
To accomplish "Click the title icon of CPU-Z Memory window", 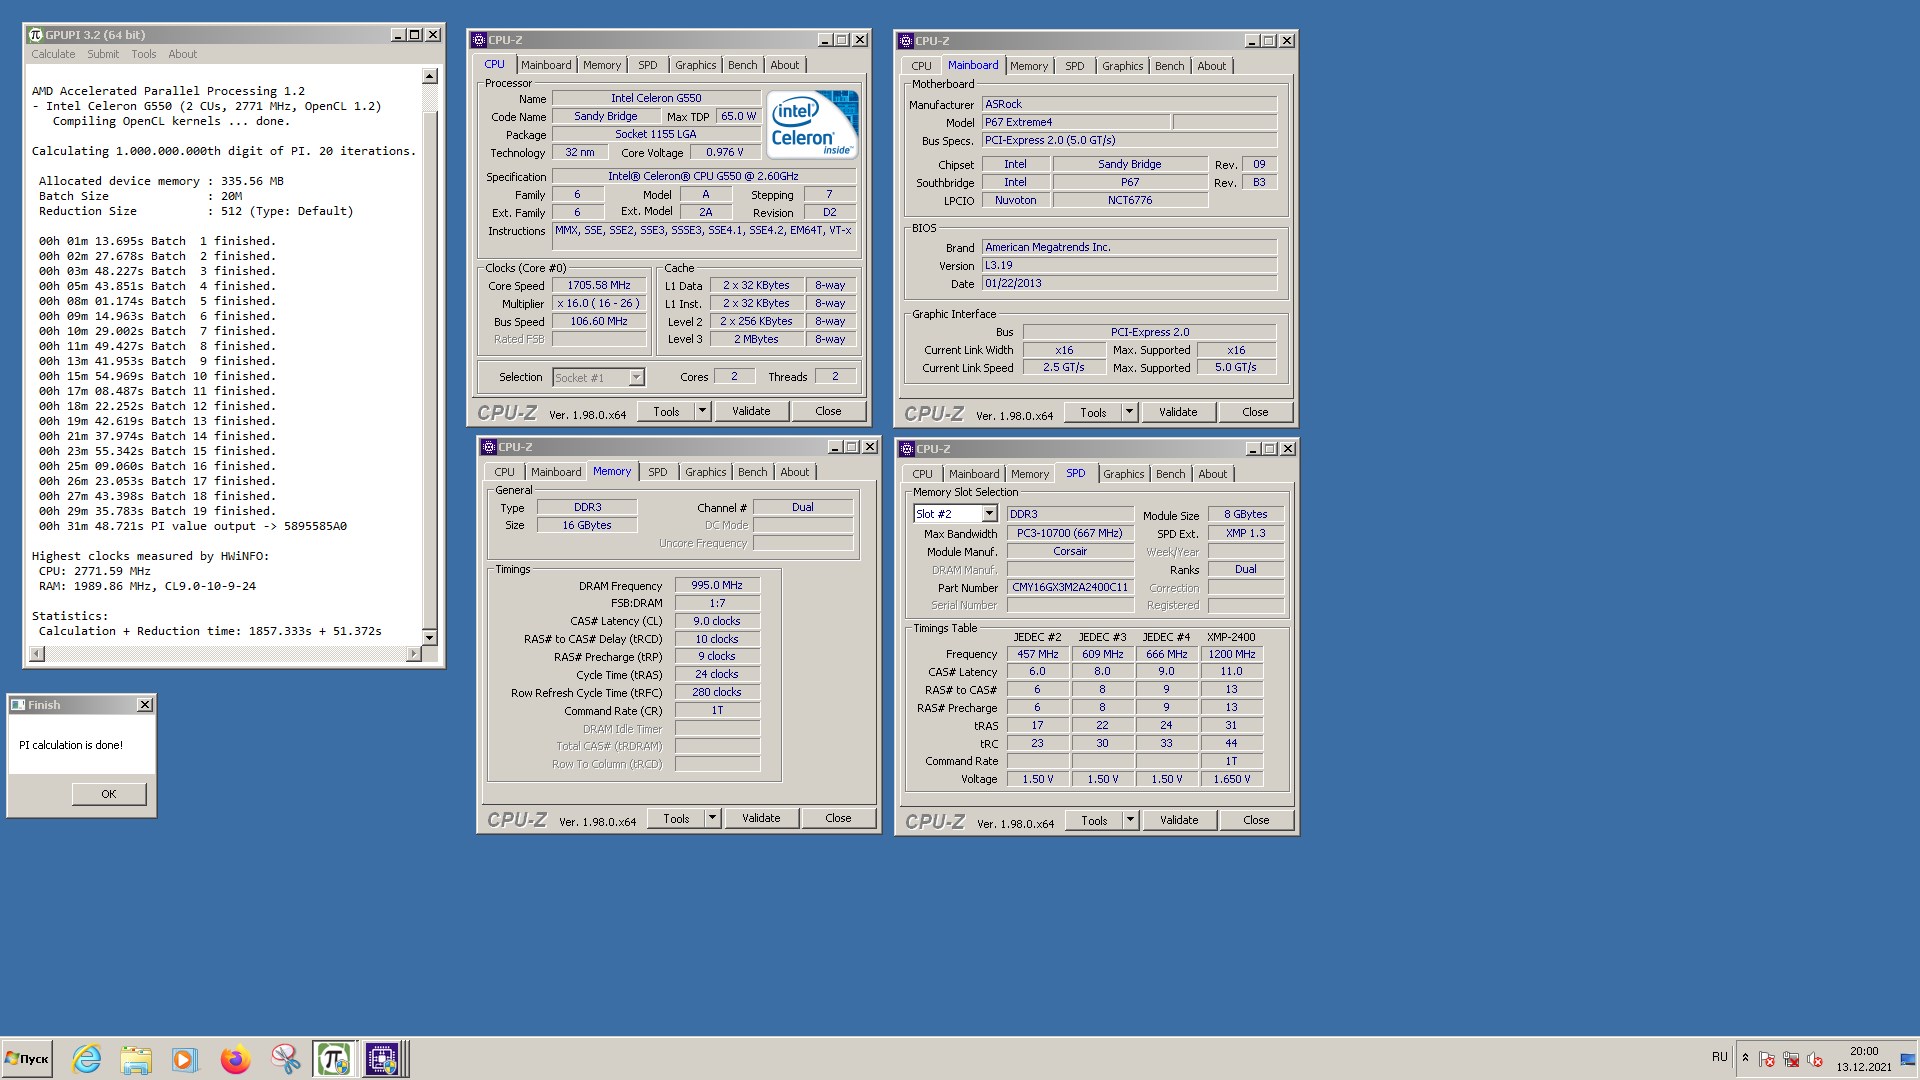I will click(x=489, y=447).
